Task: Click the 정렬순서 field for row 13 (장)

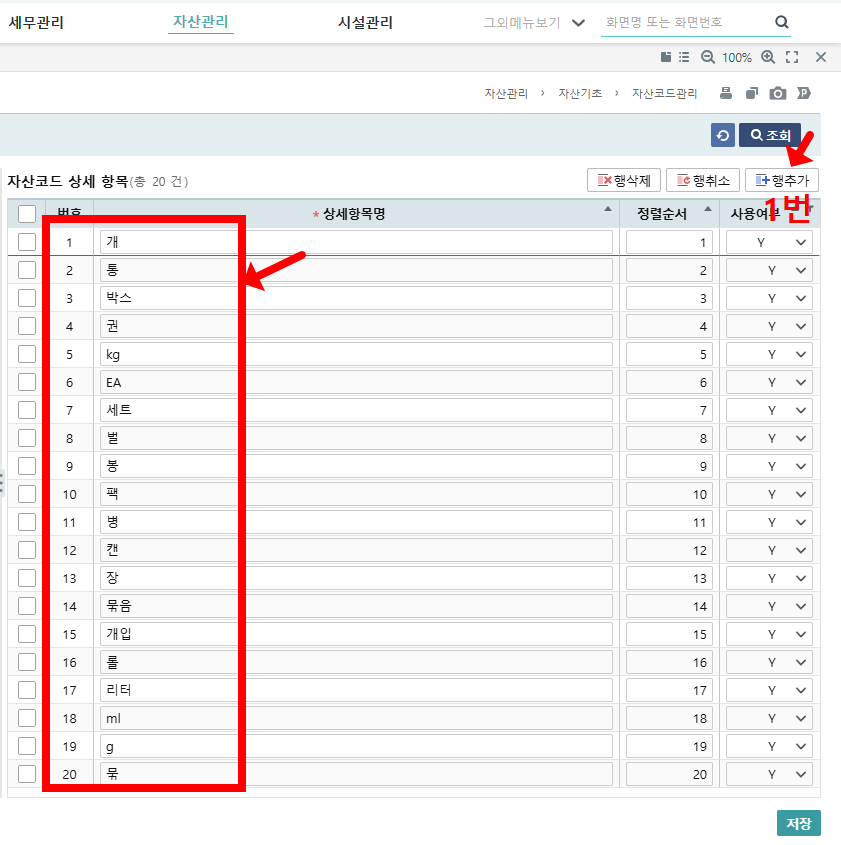Action: pos(669,579)
